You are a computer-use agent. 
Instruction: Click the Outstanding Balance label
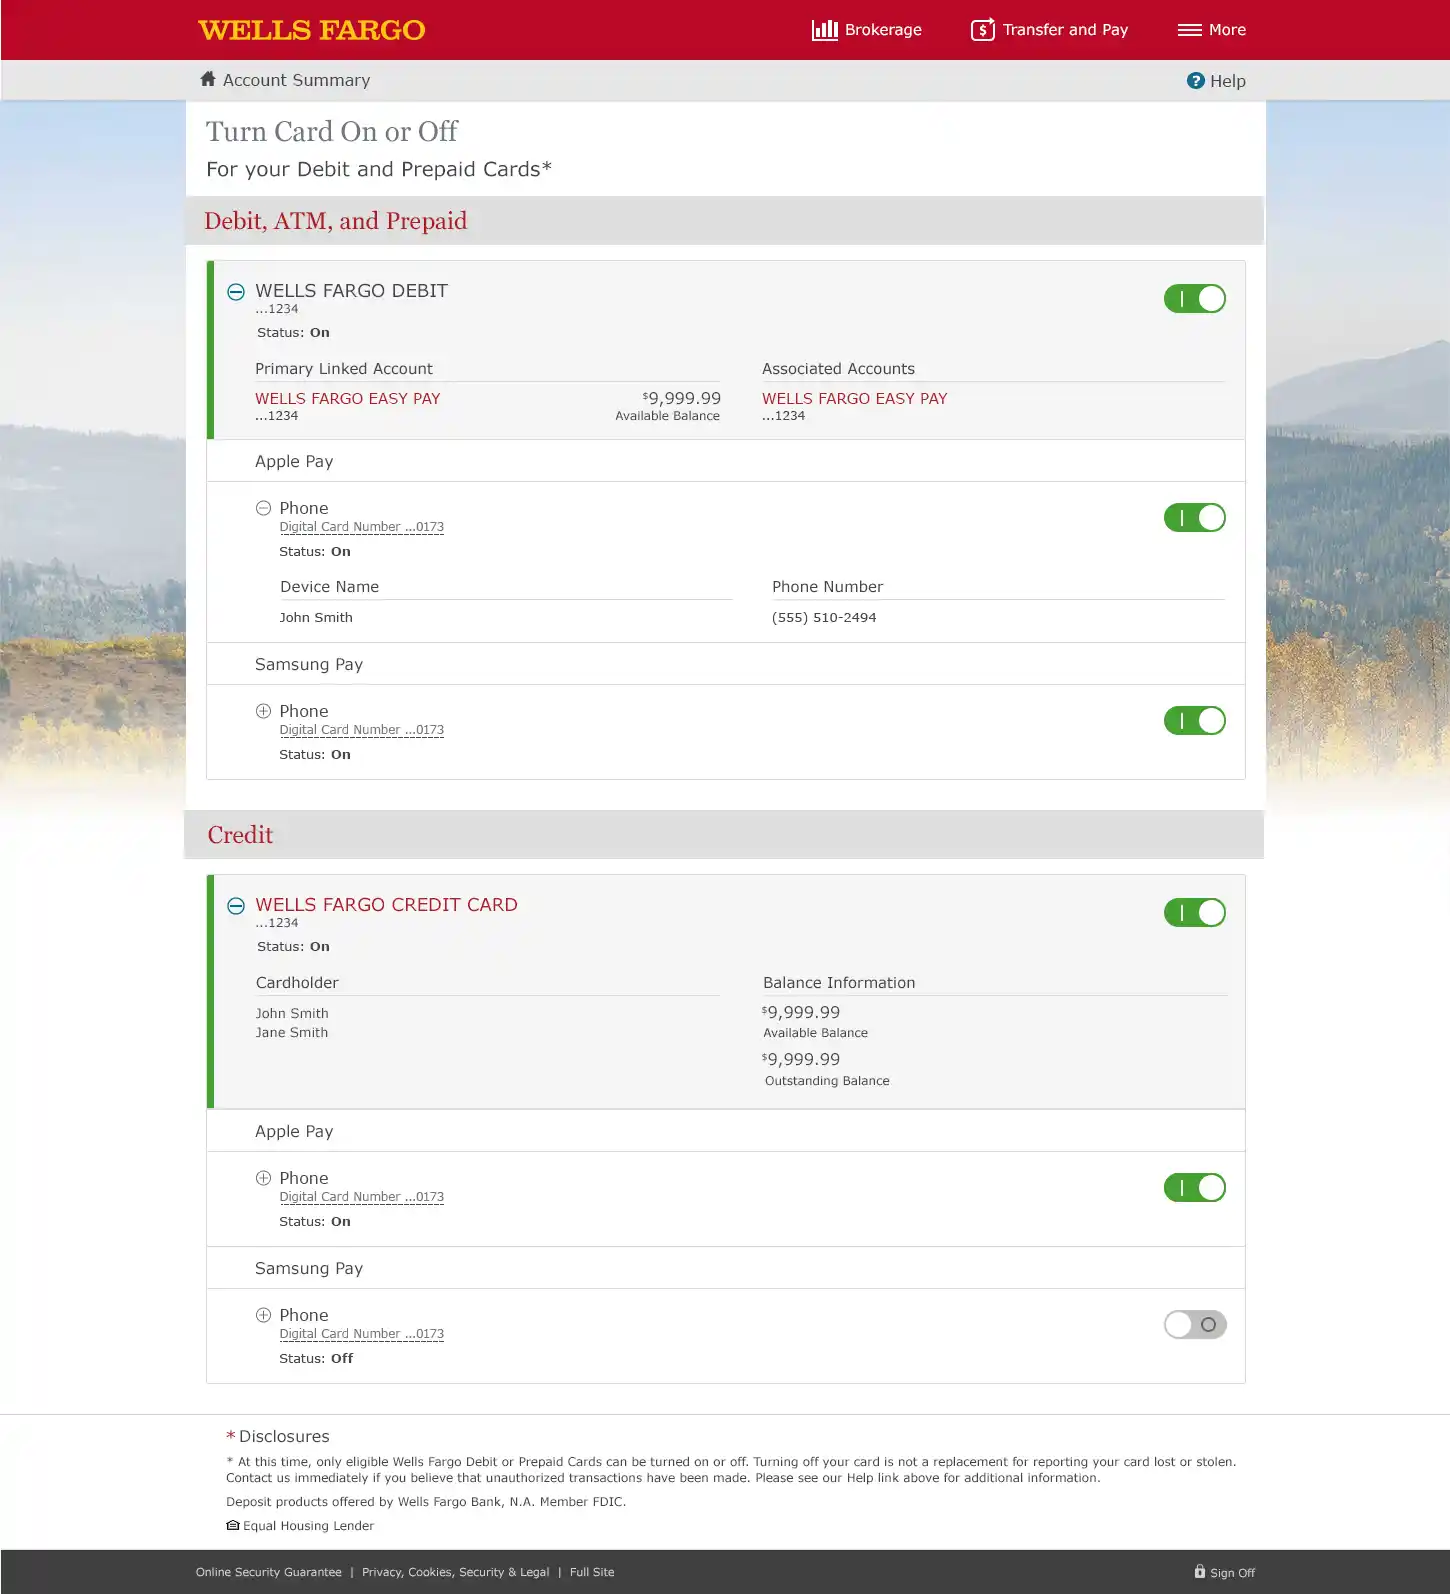(827, 1080)
